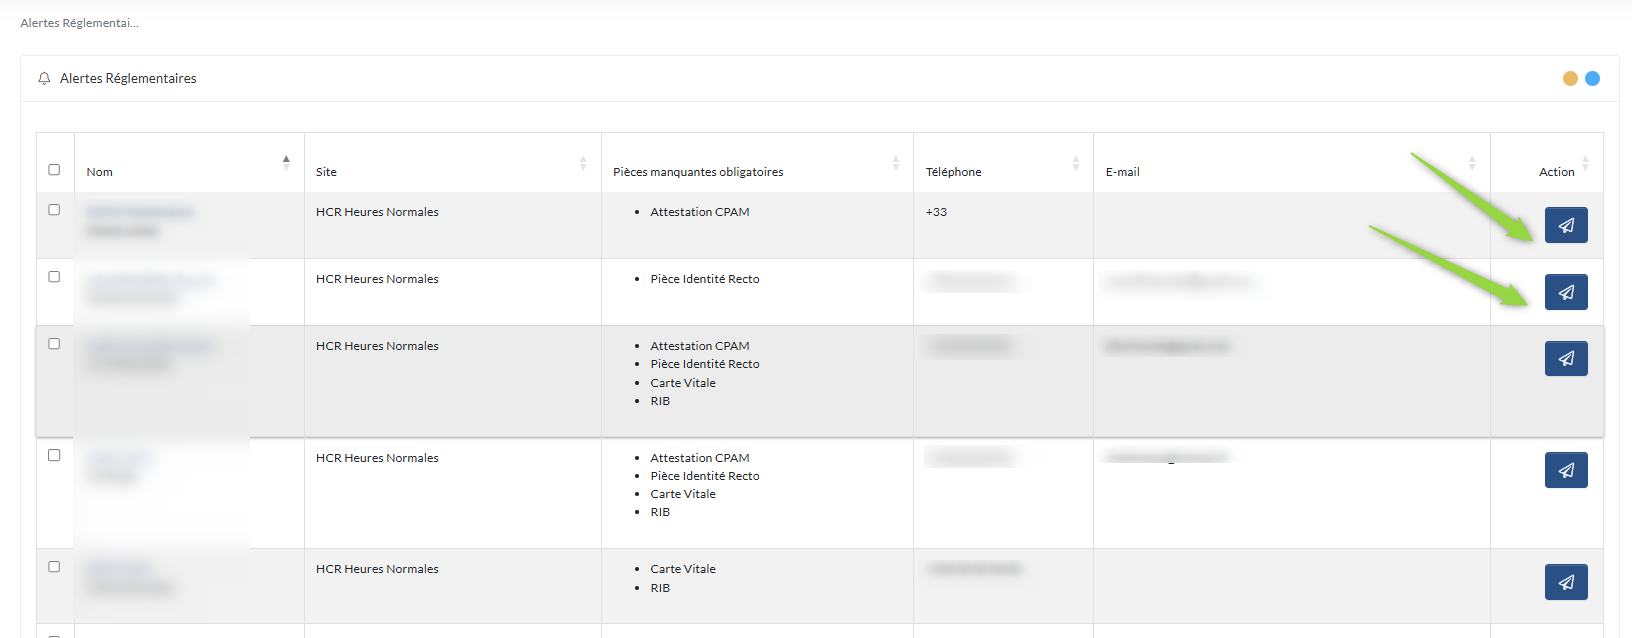Image resolution: width=1632 pixels, height=638 pixels.
Task: Open the Alertes Réglementai... breadcrumb link
Action: click(x=79, y=23)
